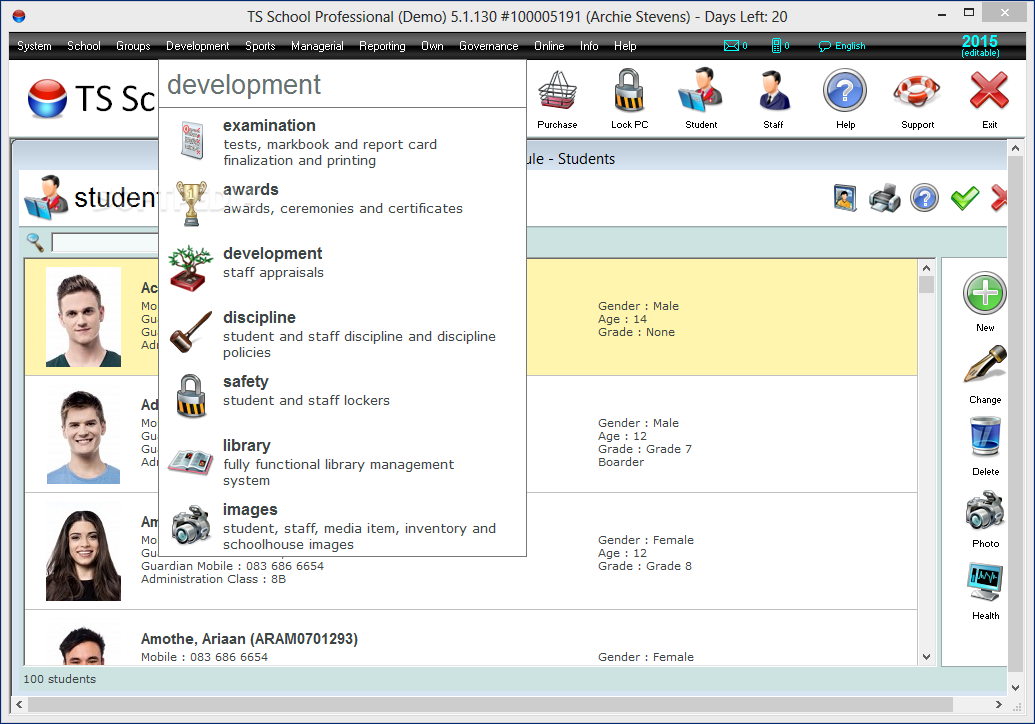Open the Own menu
This screenshot has width=1035, height=724.
432,46
